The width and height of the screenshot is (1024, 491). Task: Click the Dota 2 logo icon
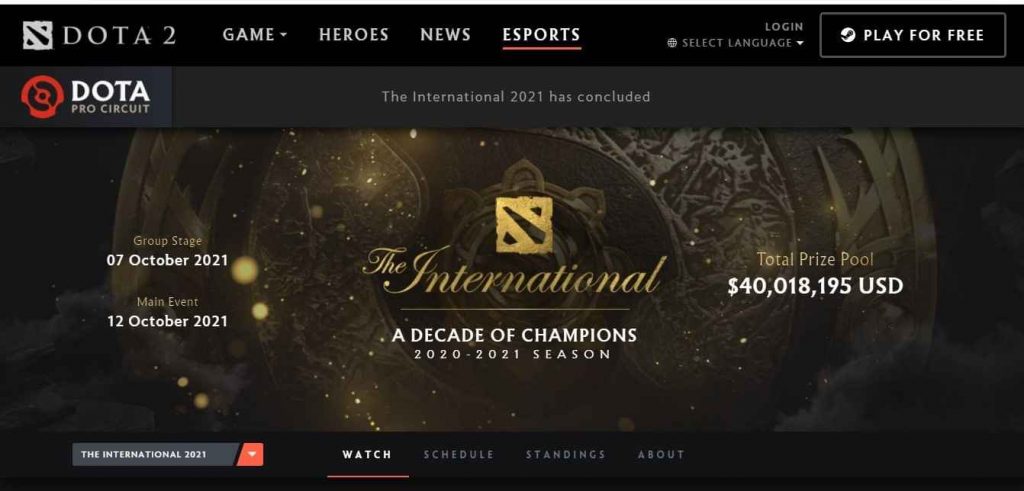click(37, 35)
